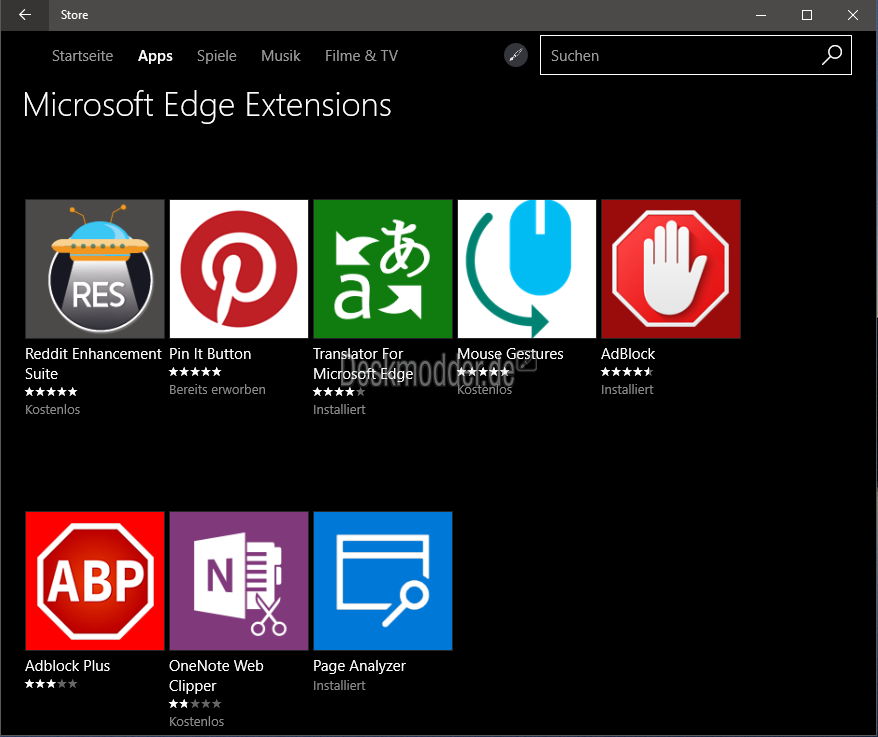Go back with the arrow button
878x737 pixels.
pyautogui.click(x=25, y=15)
